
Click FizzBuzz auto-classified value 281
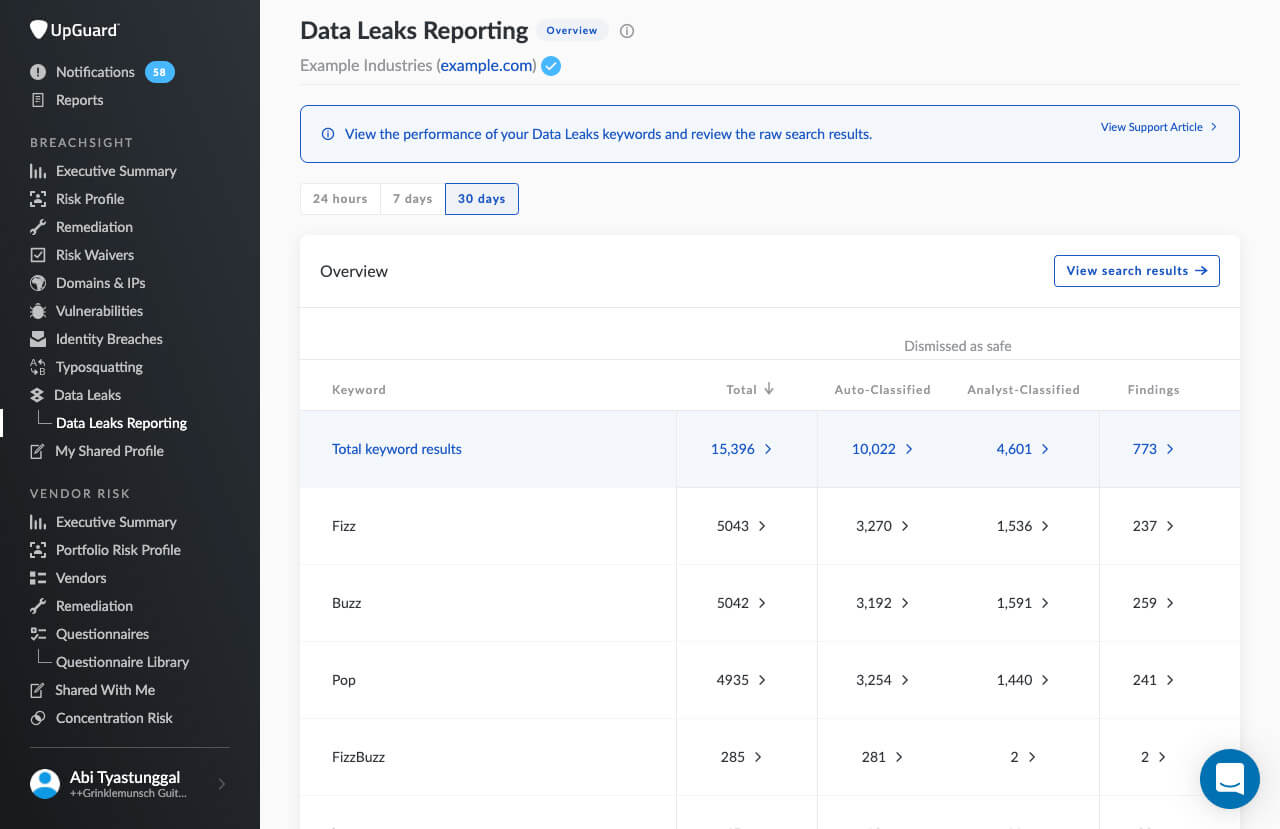874,757
